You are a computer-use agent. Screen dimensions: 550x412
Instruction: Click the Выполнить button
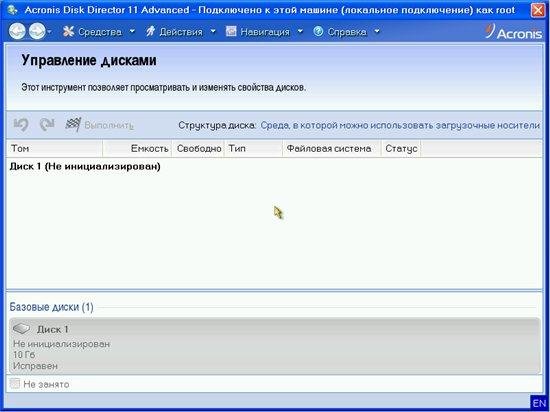click(x=109, y=125)
